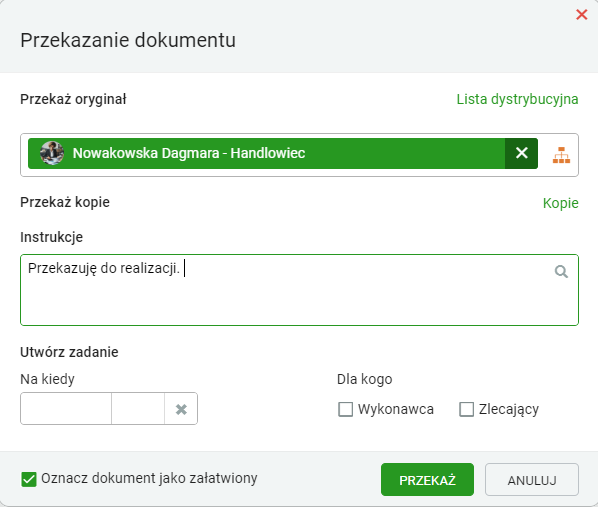Click the Na kiedy date input
Viewport: 598px width, 507px height.
tap(66, 409)
